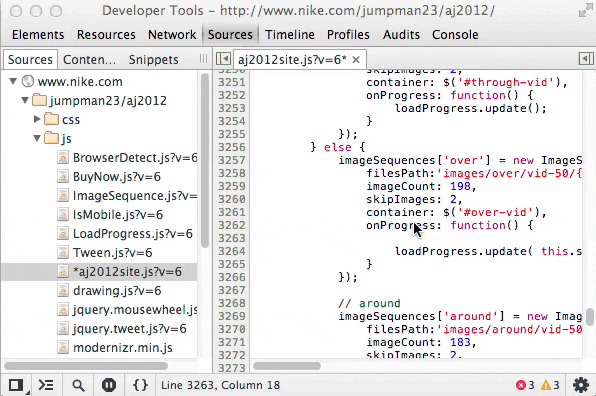
Task: Collapse the jumpman23/aj2012 folder
Action: coord(25,100)
